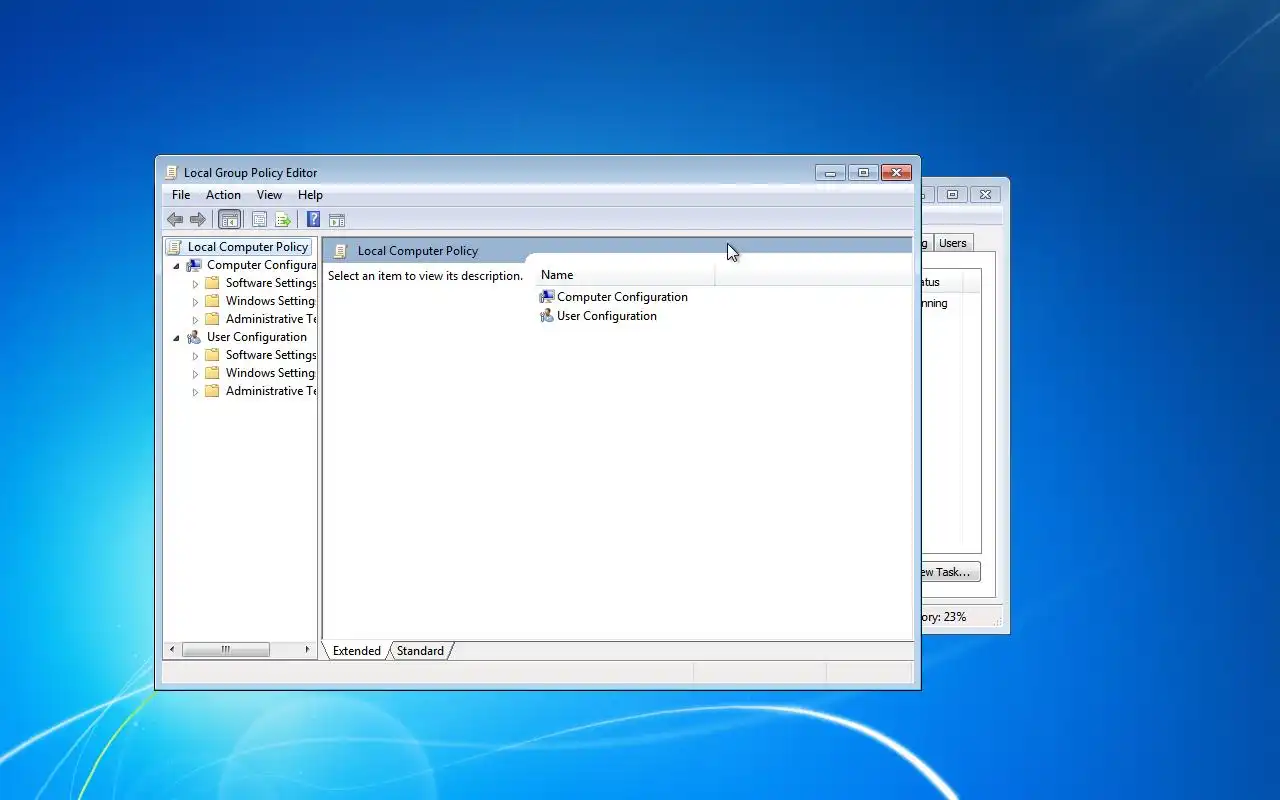This screenshot has height=800, width=1280.
Task: Select Administrative Templates label under Computer Configuration
Action: (x=270, y=319)
